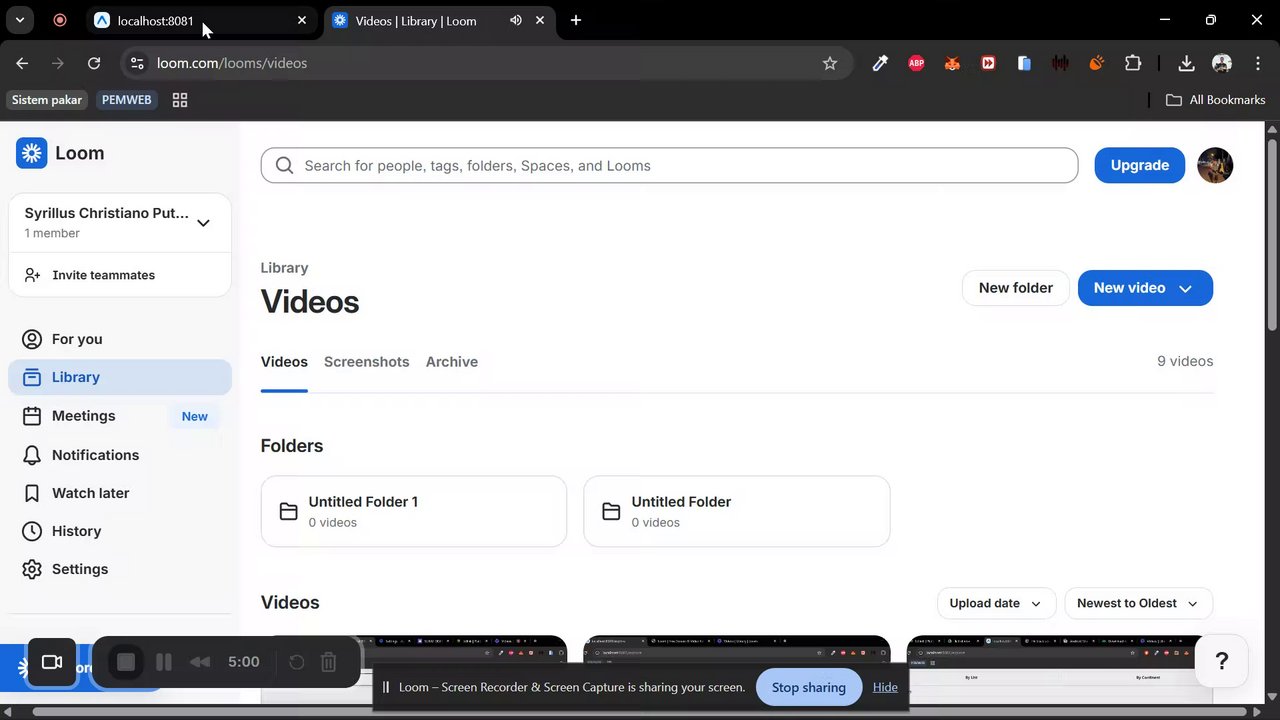Click the restart recording icon
This screenshot has width=1280, height=720.
tap(296, 662)
